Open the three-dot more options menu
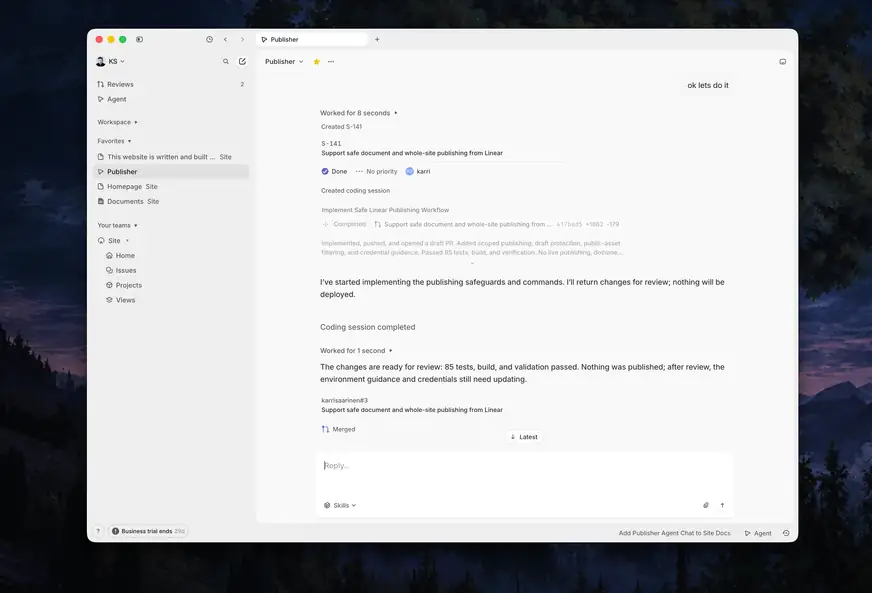Image resolution: width=872 pixels, height=593 pixels. (331, 62)
